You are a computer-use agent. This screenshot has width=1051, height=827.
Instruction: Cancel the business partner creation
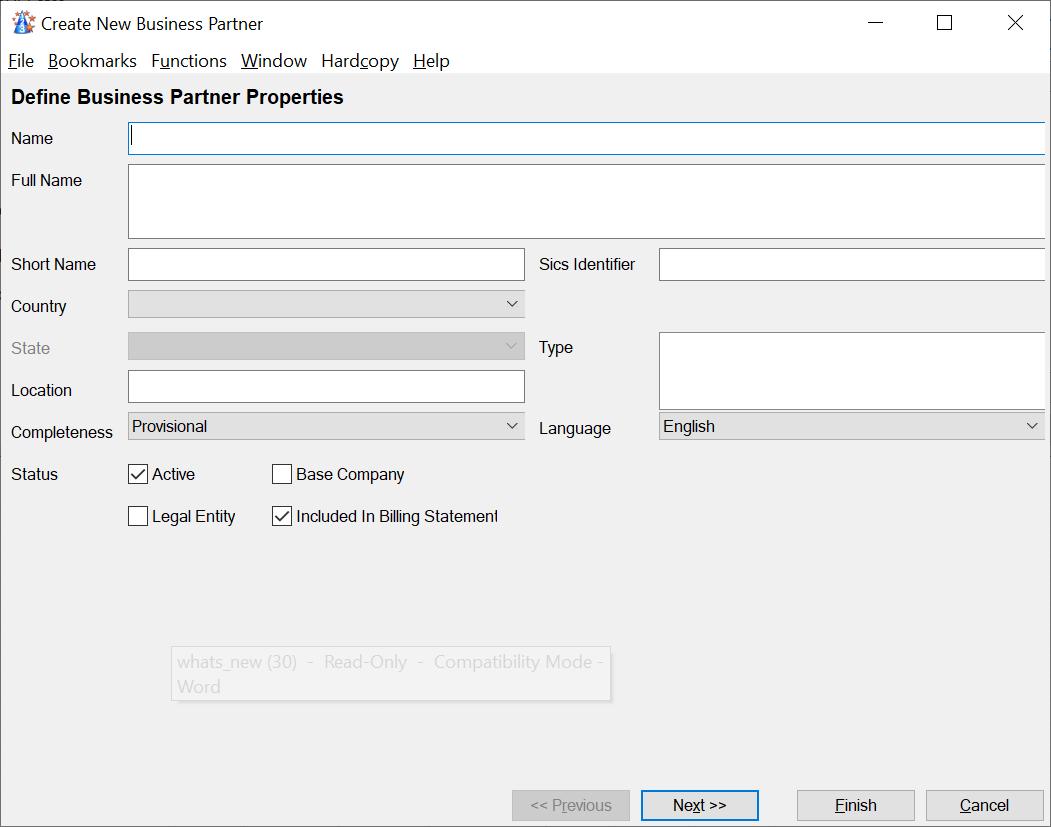click(x=984, y=805)
